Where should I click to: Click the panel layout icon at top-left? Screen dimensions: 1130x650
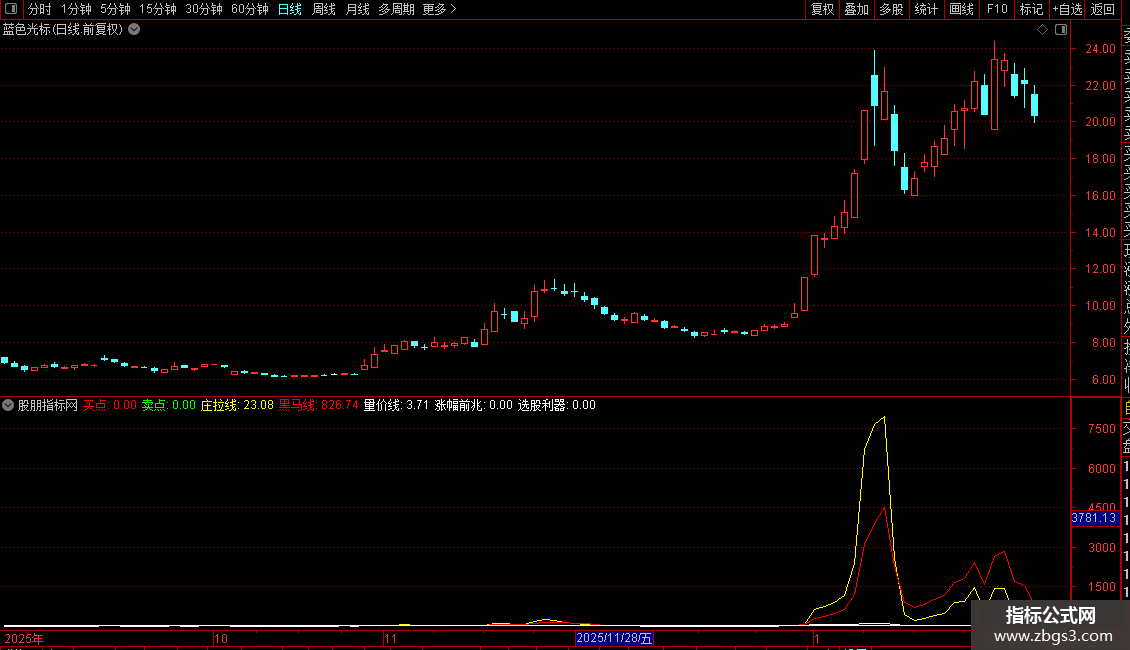pos(11,9)
